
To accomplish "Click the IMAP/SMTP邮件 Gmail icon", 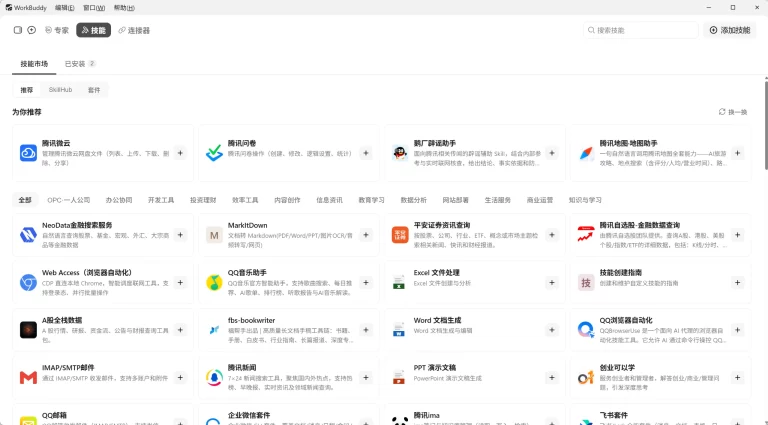I will pos(28,378).
